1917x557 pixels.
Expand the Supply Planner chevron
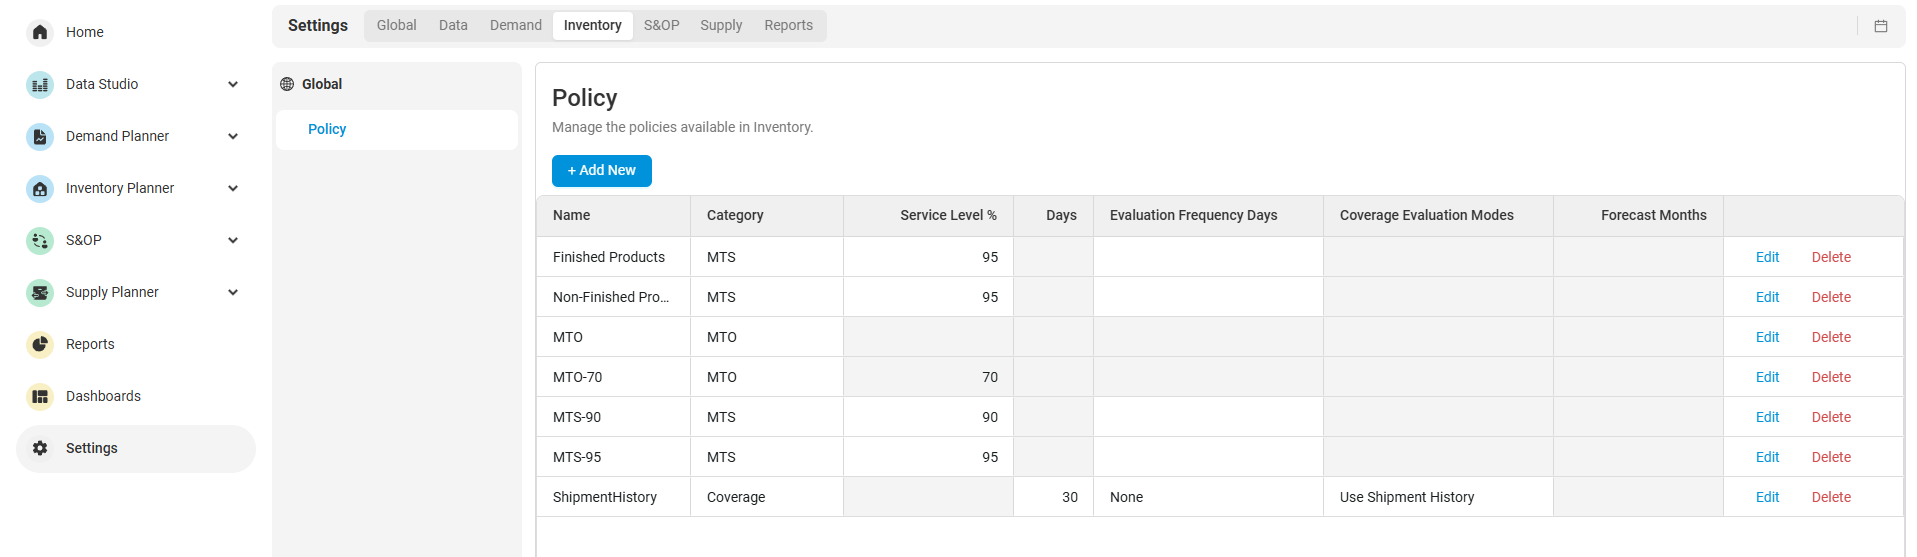pyautogui.click(x=233, y=292)
